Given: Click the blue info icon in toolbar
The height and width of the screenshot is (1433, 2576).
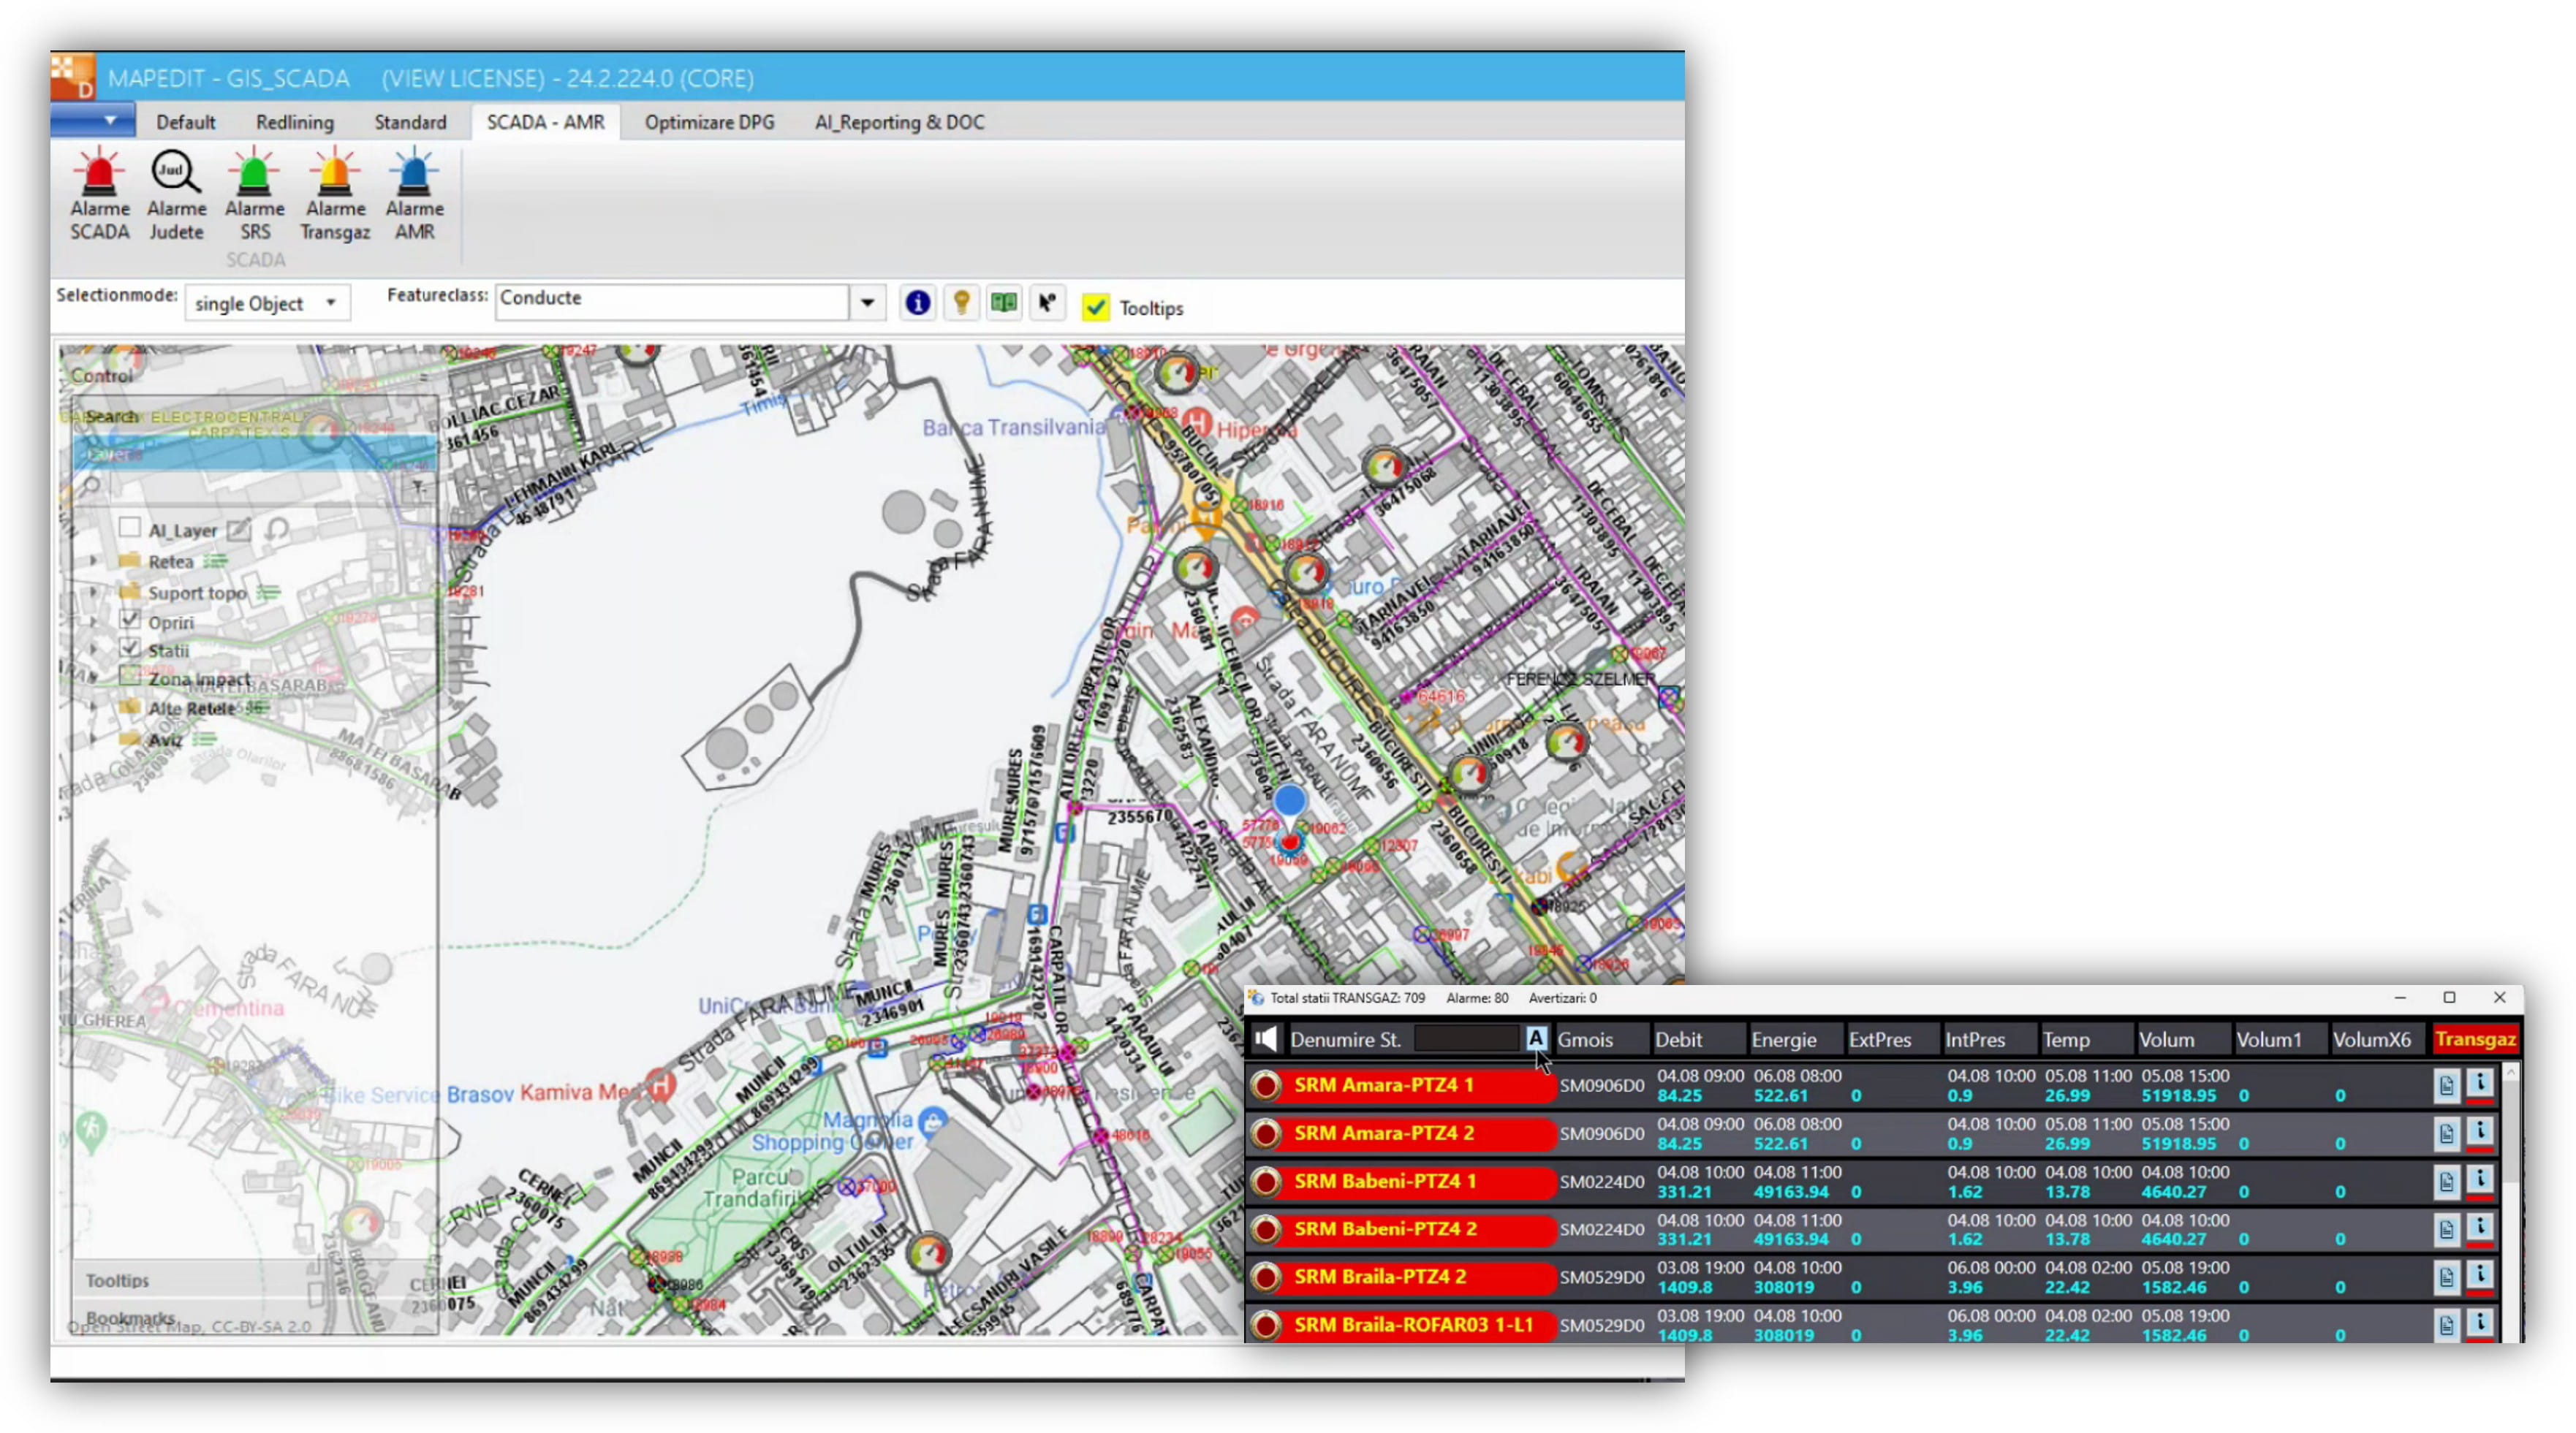Looking at the screenshot, I should click(917, 303).
